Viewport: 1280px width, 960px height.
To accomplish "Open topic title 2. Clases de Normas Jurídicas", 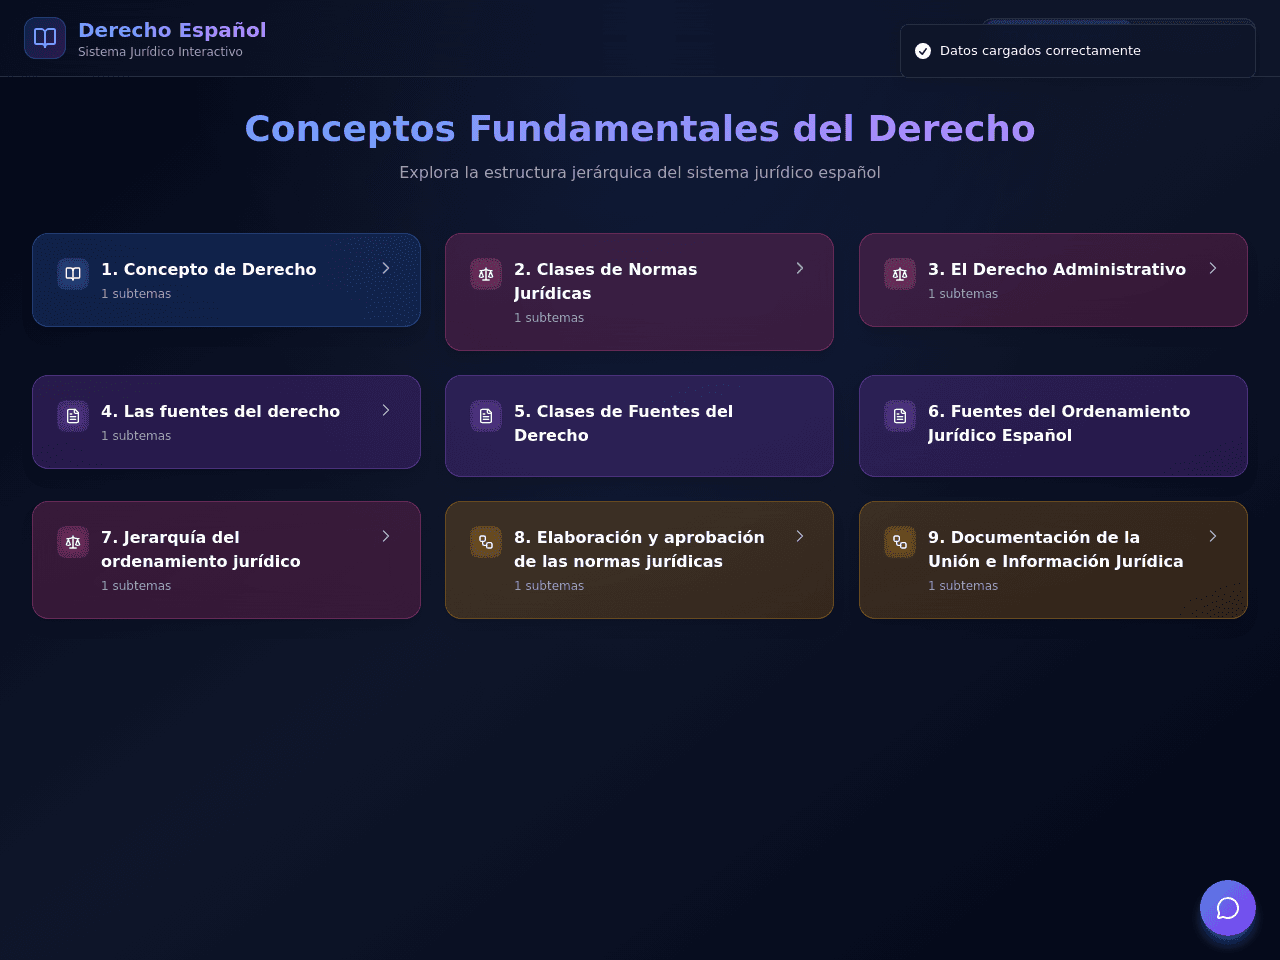I will 606,281.
